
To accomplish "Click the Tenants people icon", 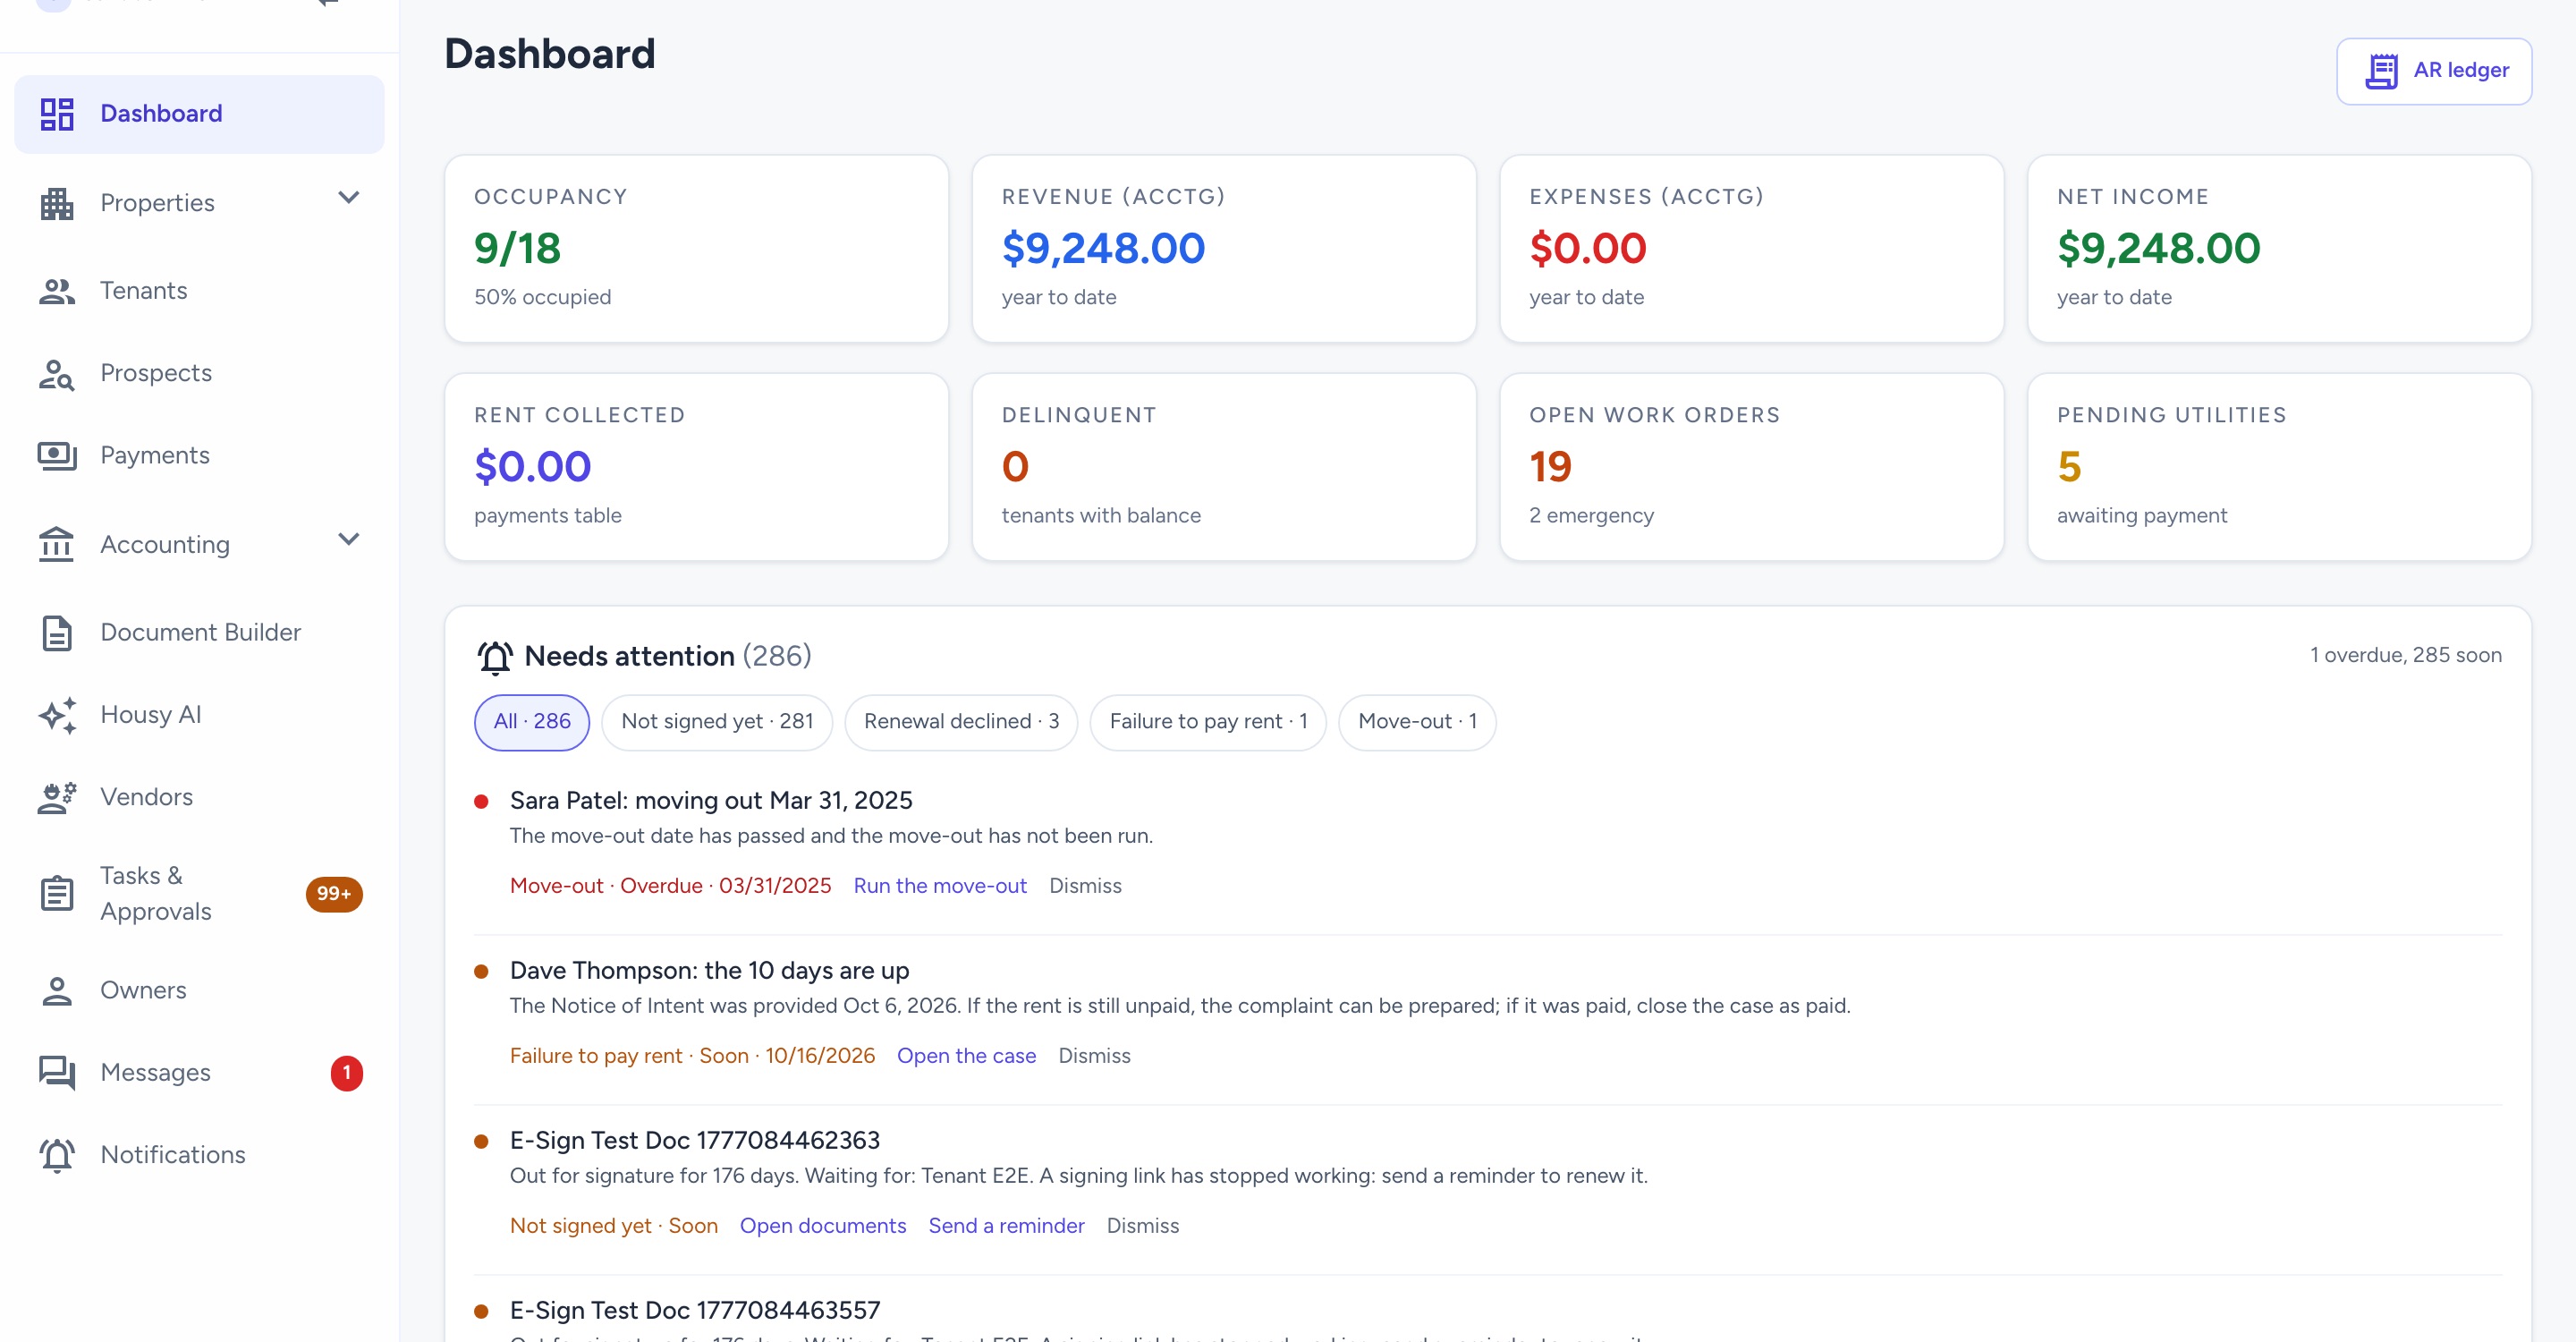I will (57, 291).
